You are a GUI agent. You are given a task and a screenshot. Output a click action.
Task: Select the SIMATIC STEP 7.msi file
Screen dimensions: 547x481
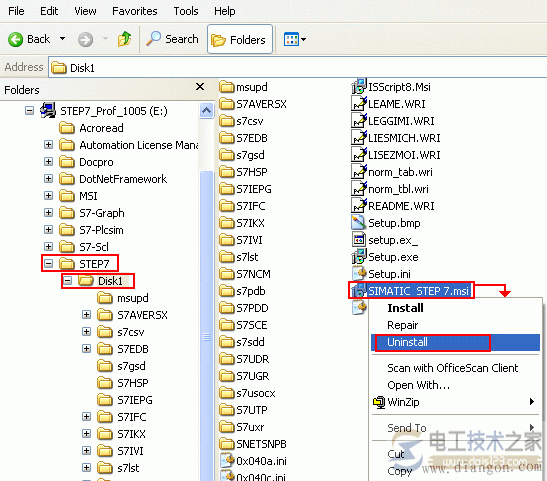(x=412, y=291)
